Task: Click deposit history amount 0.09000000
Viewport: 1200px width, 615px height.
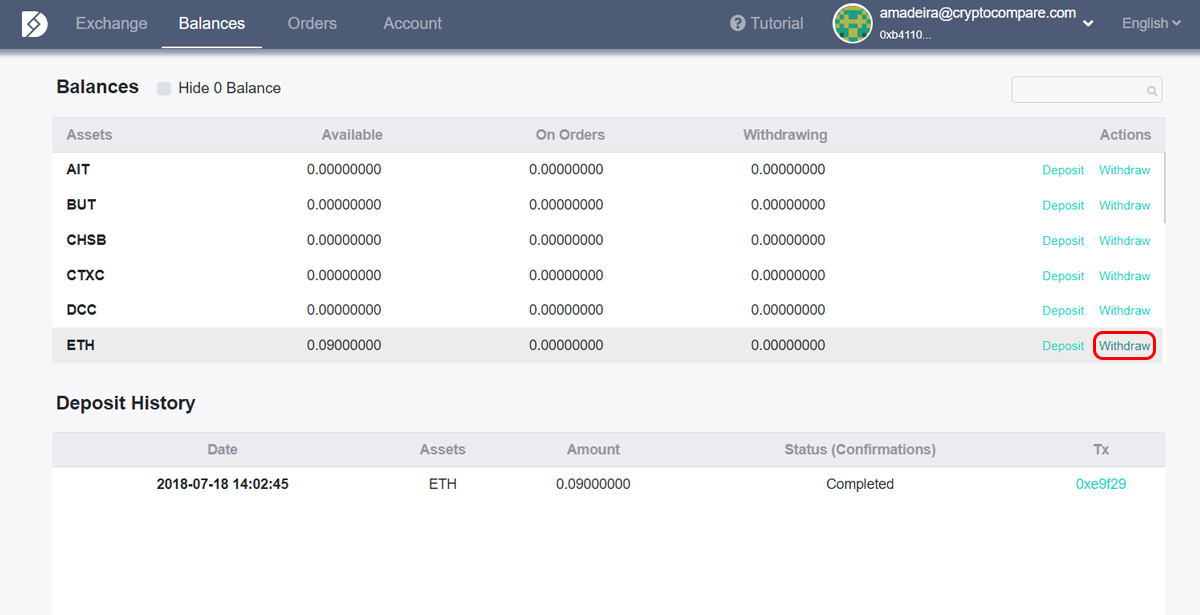Action: point(593,484)
